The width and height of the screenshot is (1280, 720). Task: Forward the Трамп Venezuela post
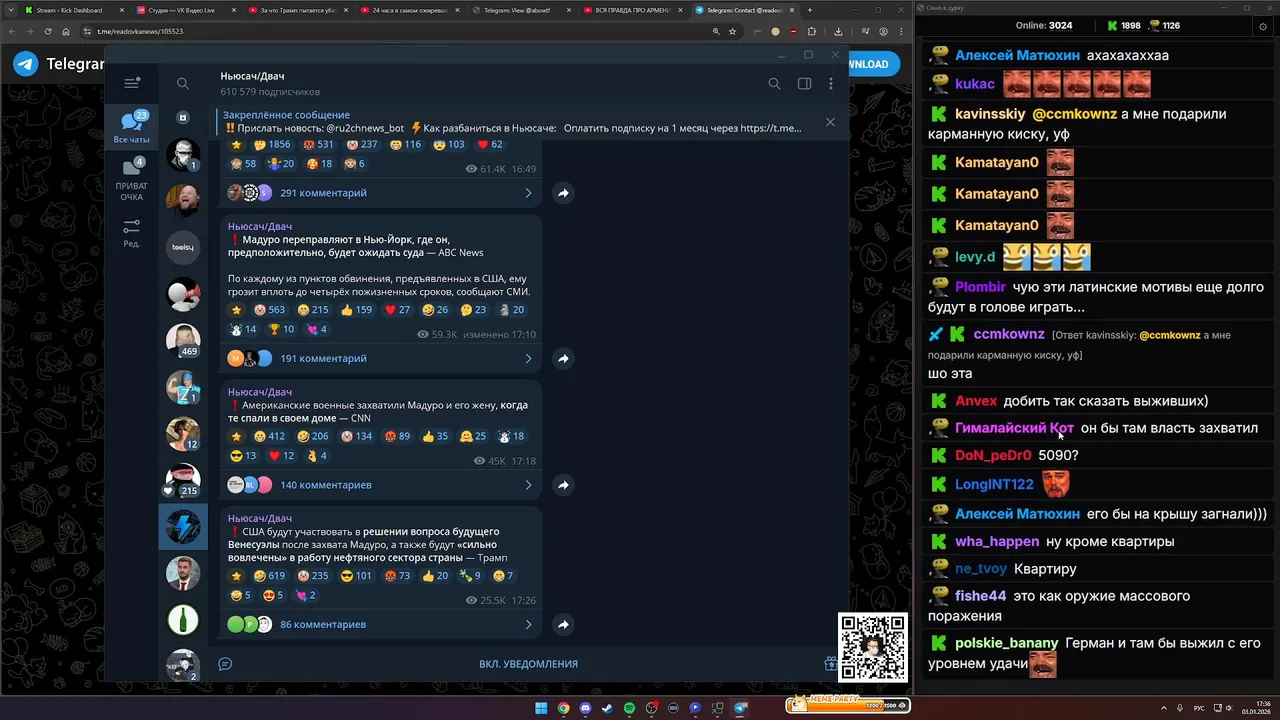click(x=563, y=624)
